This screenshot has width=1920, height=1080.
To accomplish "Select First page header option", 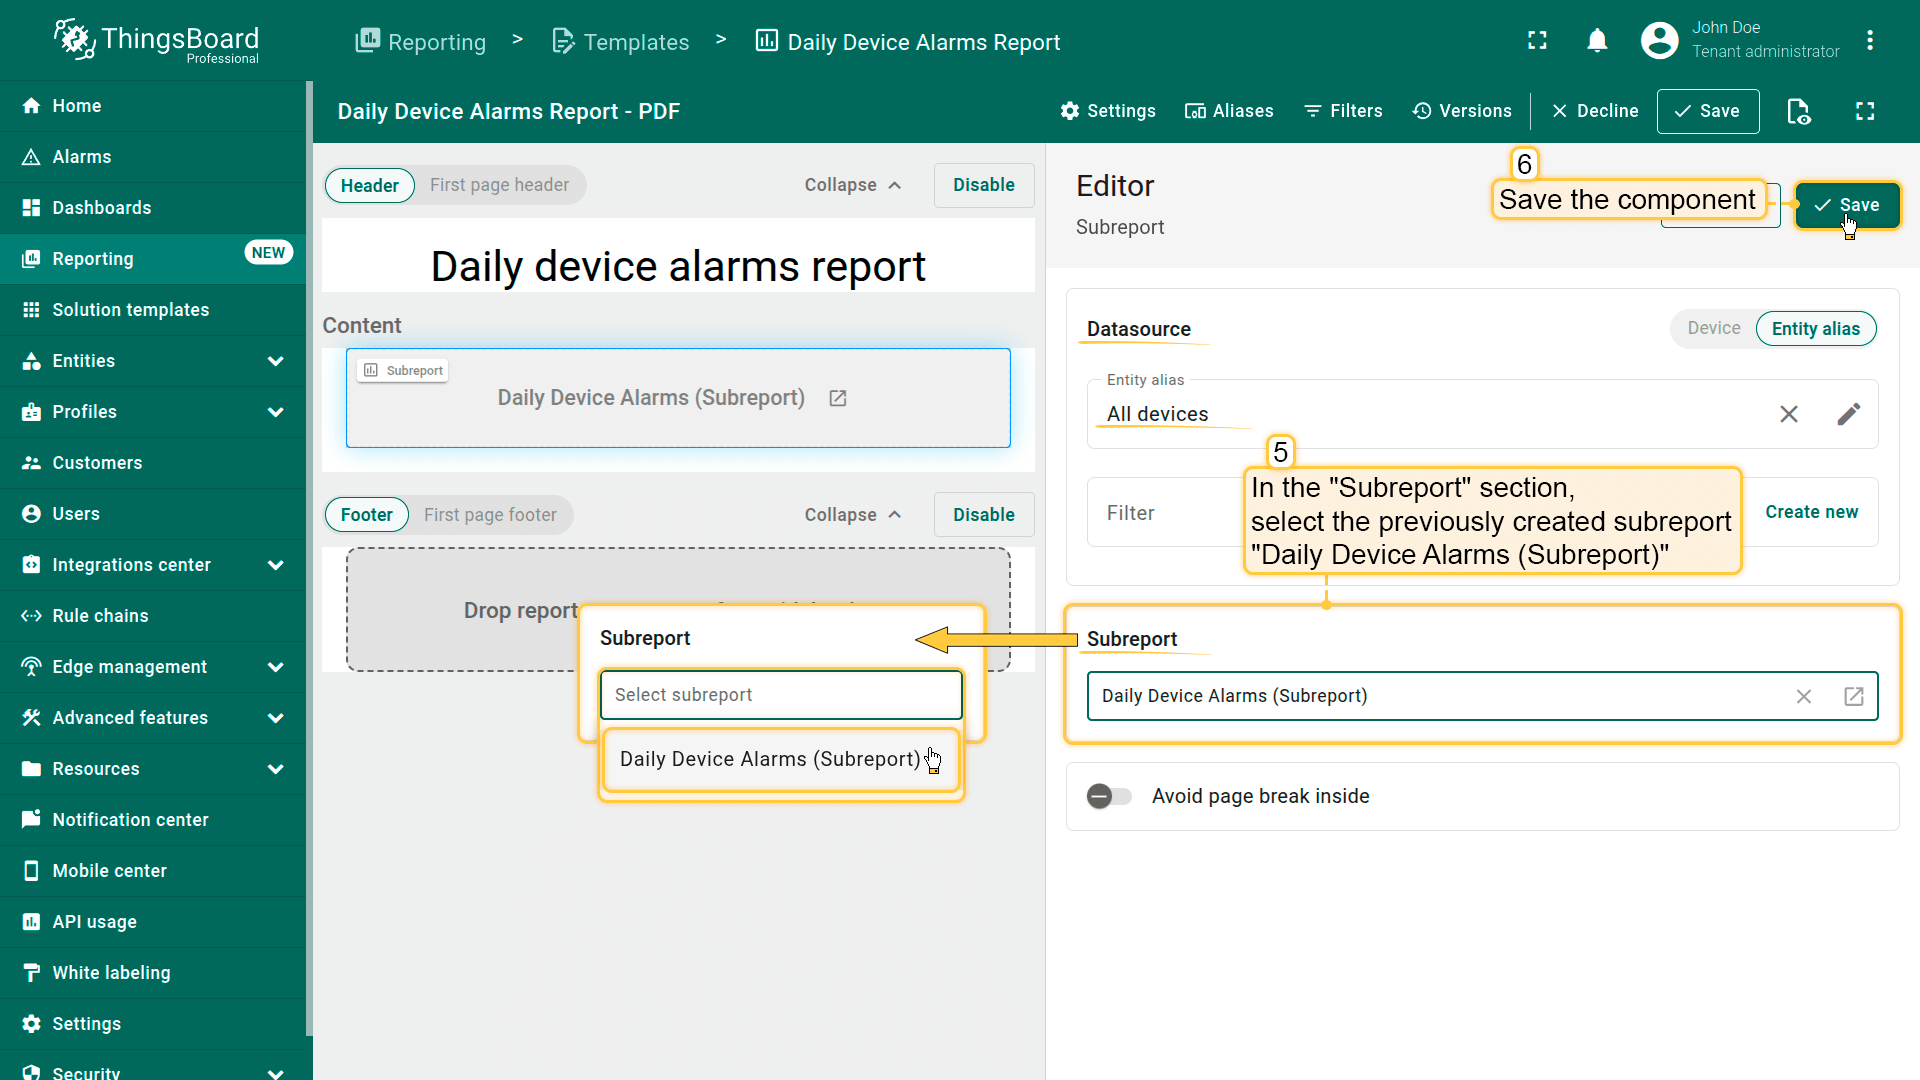I will [499, 185].
